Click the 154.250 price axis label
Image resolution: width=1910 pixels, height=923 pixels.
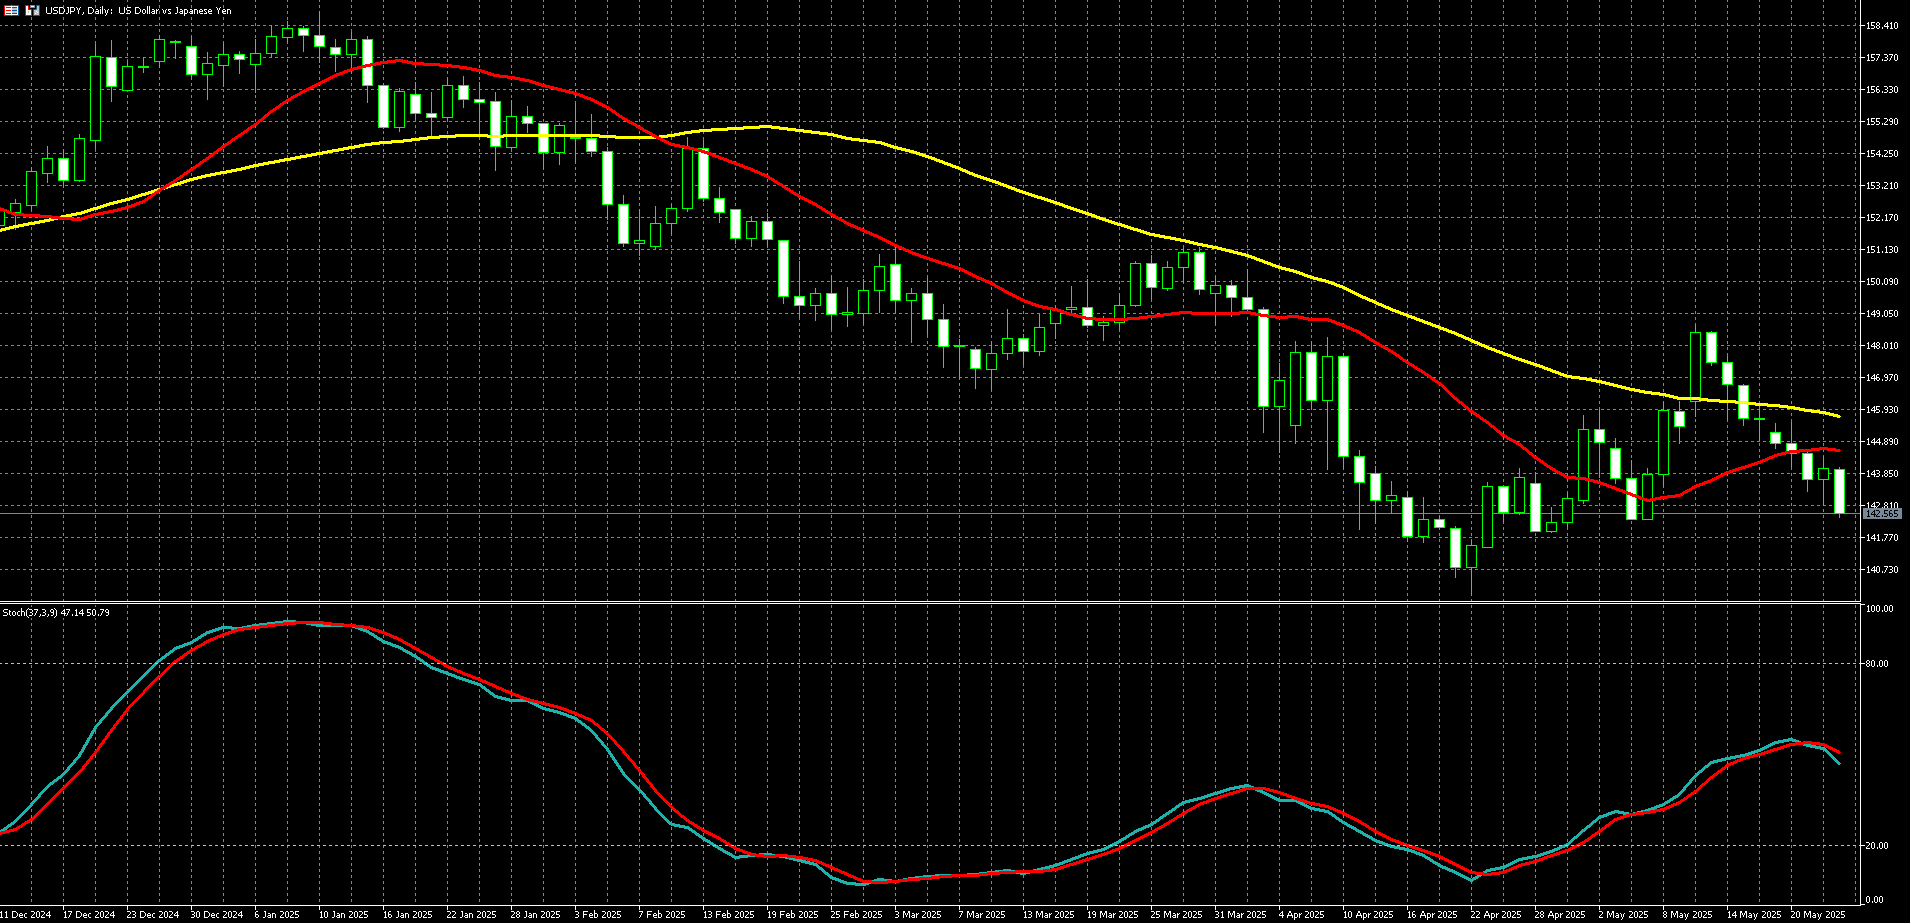coord(1882,154)
